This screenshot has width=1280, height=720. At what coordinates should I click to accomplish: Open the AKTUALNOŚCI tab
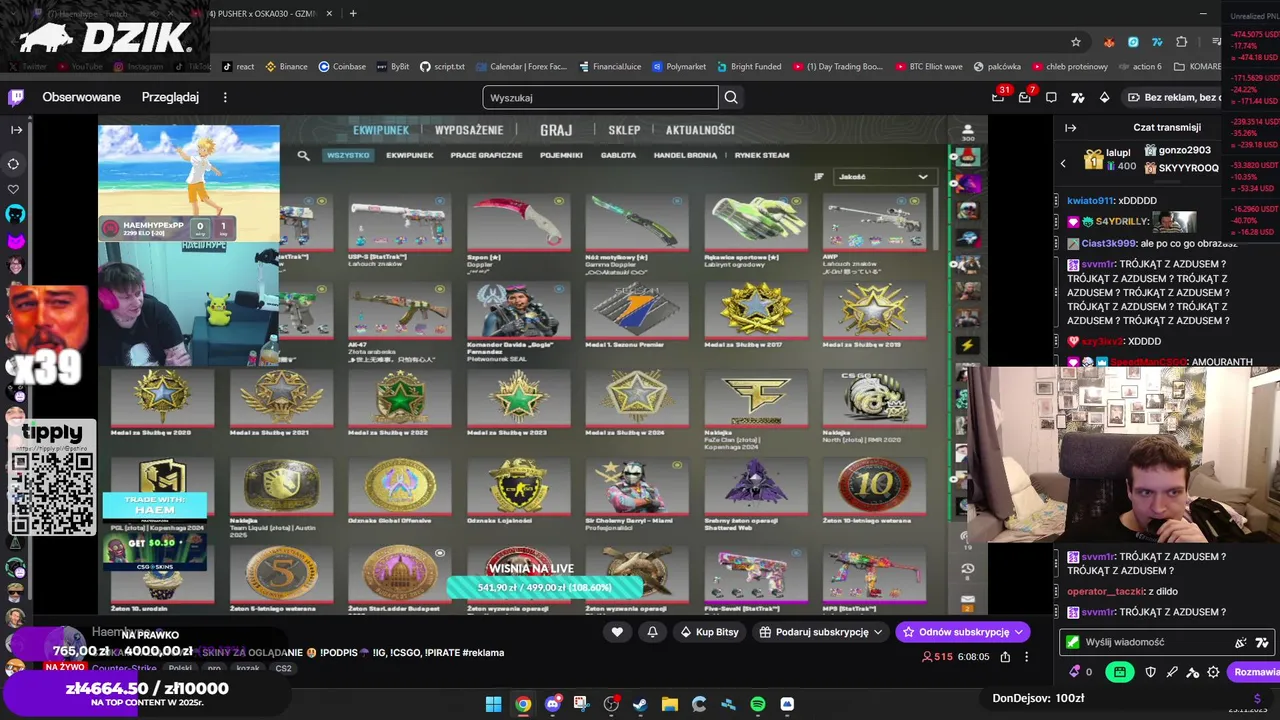coord(700,131)
